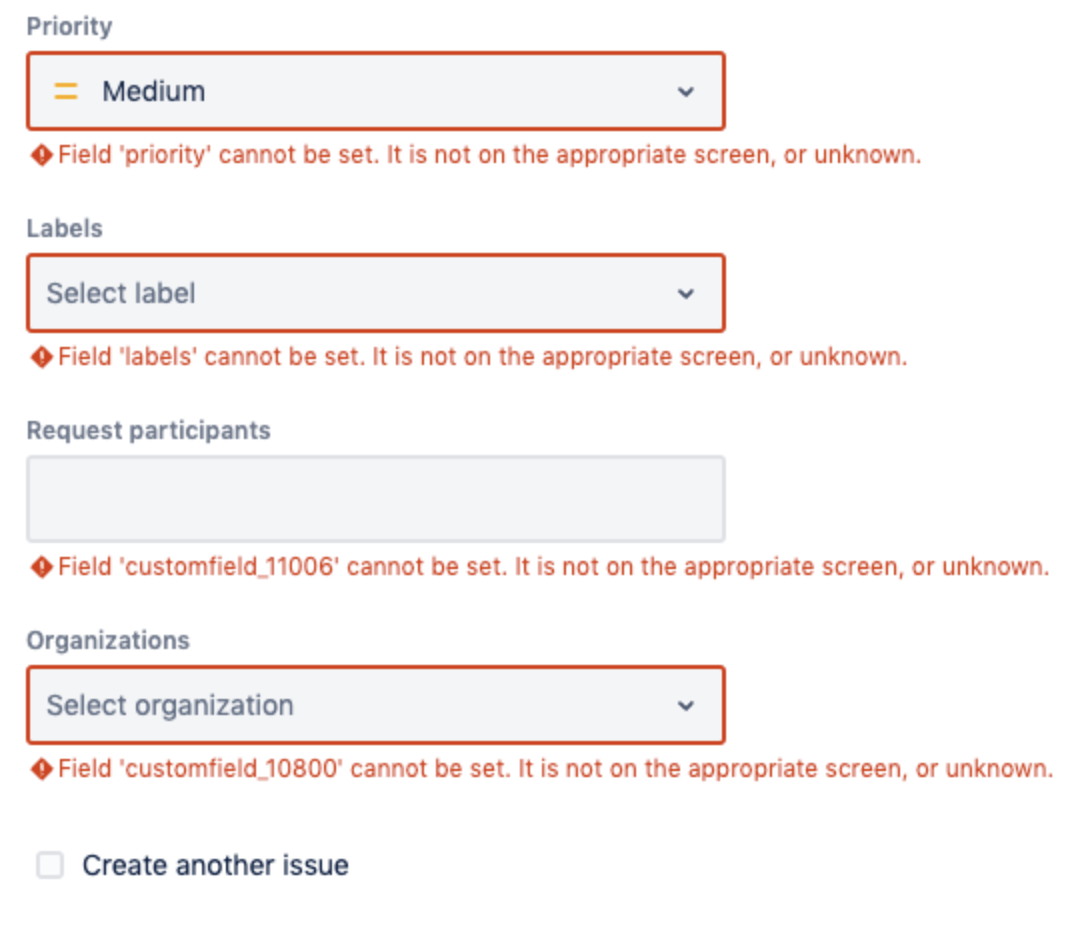Click the Organizations dropdown chevron arrow

click(686, 706)
